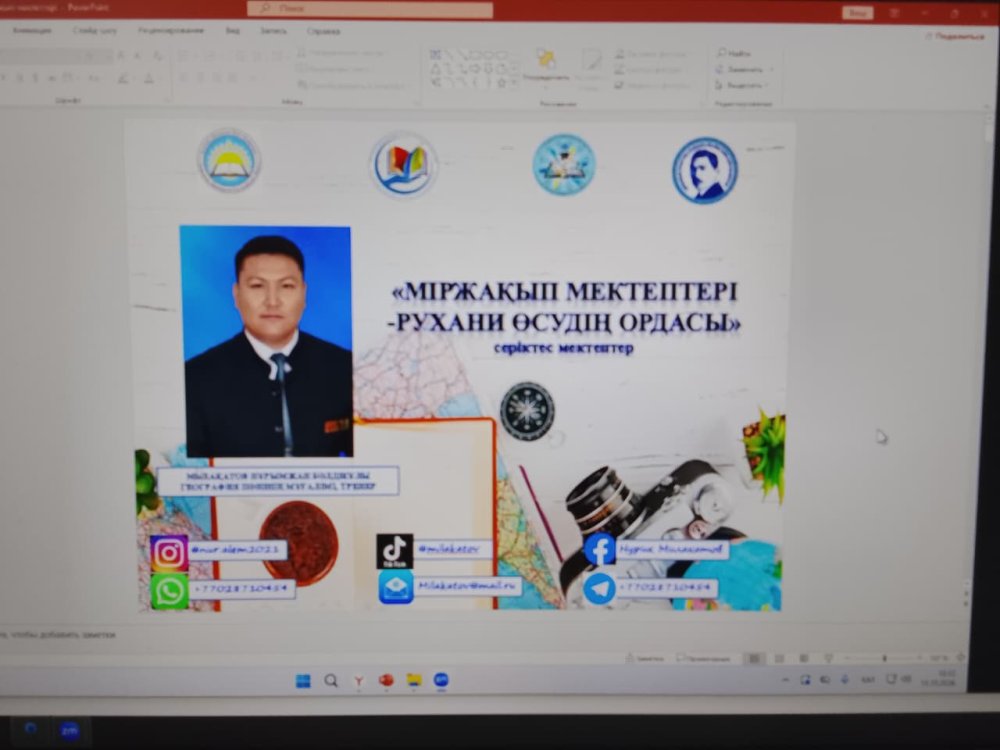Open the Слайд-шоу tab
The image size is (1000, 750).
[x=95, y=30]
